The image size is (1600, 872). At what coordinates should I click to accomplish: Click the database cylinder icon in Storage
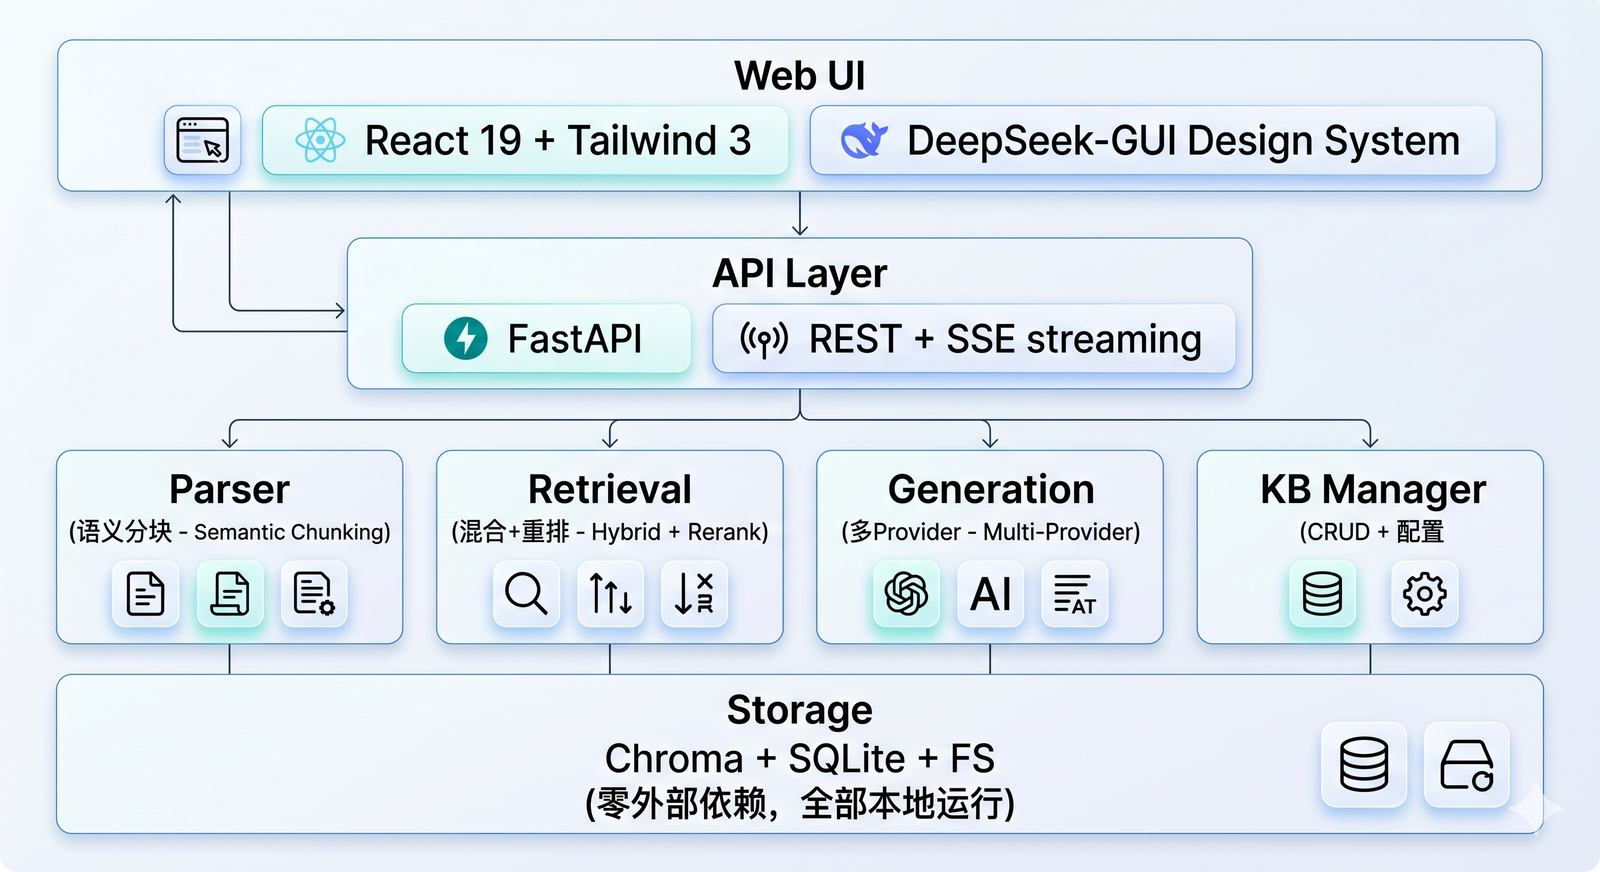click(1364, 765)
